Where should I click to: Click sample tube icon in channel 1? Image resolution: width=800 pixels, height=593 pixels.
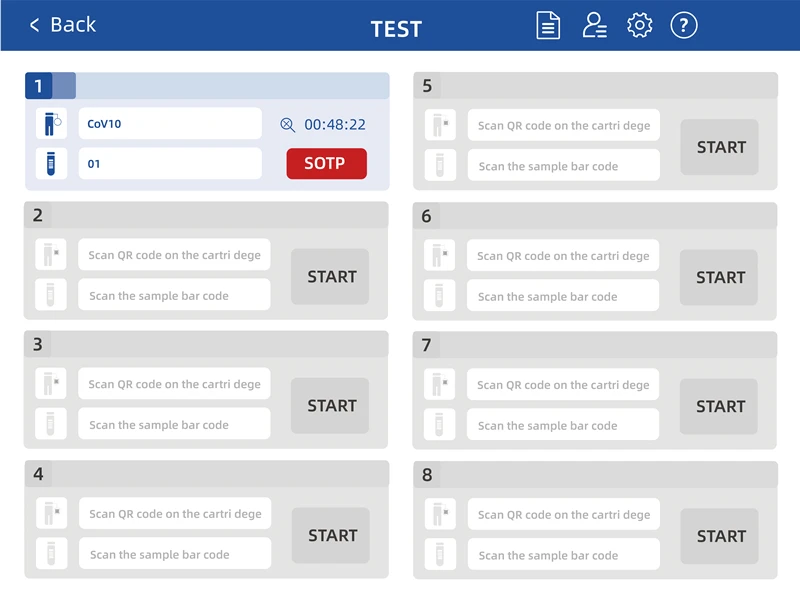pyautogui.click(x=51, y=163)
